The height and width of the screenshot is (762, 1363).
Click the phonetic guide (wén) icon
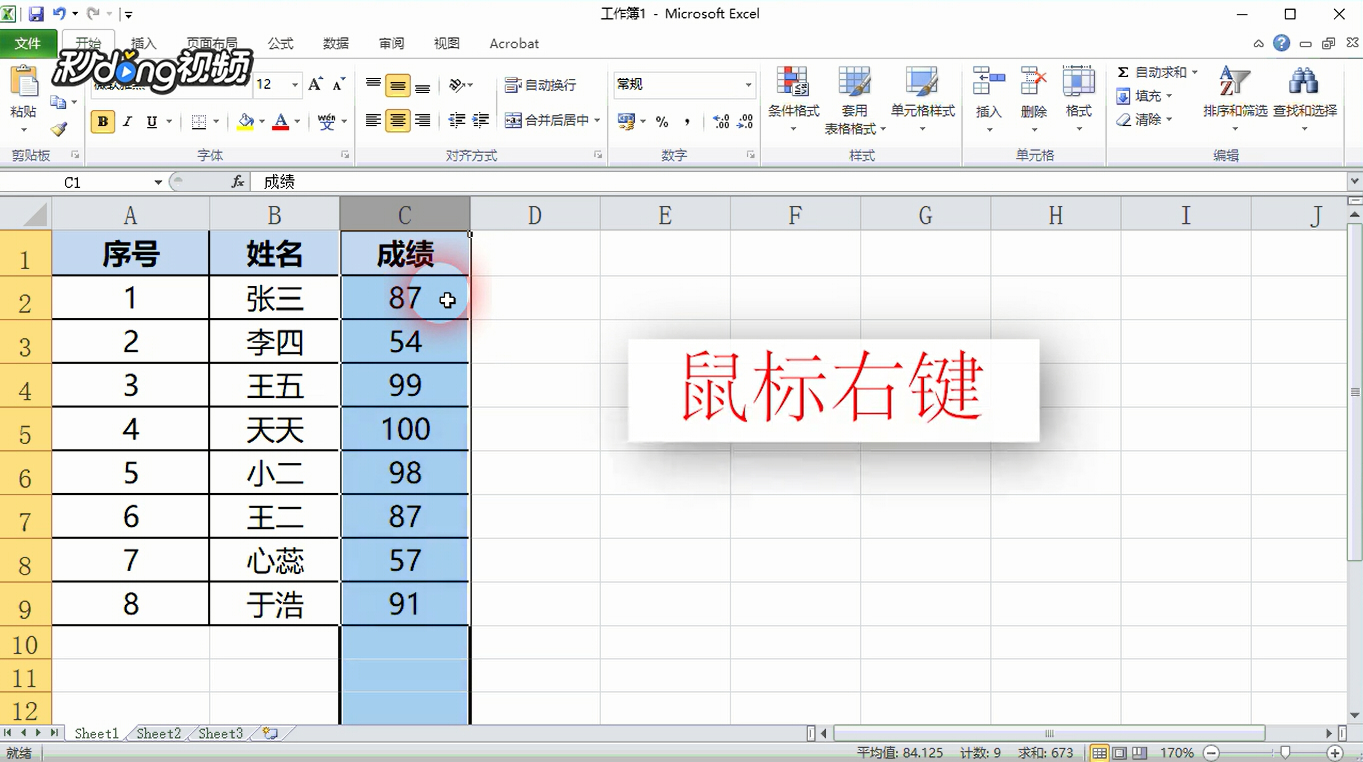pos(326,122)
